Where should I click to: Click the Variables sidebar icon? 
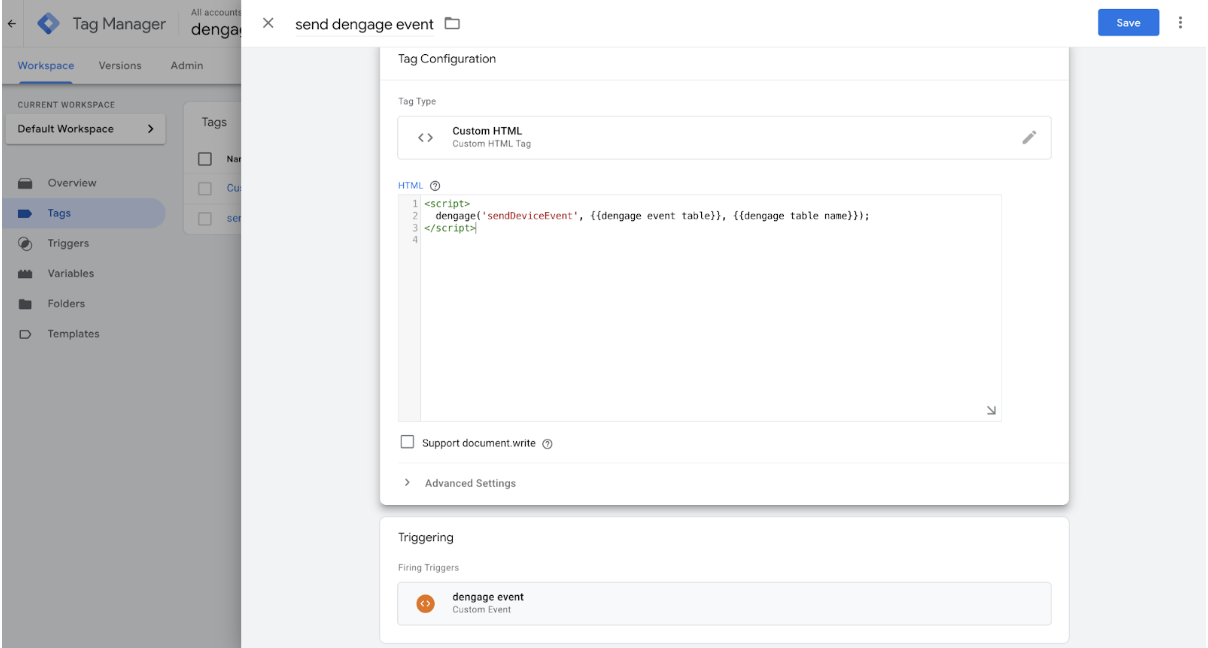pyautogui.click(x=26, y=273)
